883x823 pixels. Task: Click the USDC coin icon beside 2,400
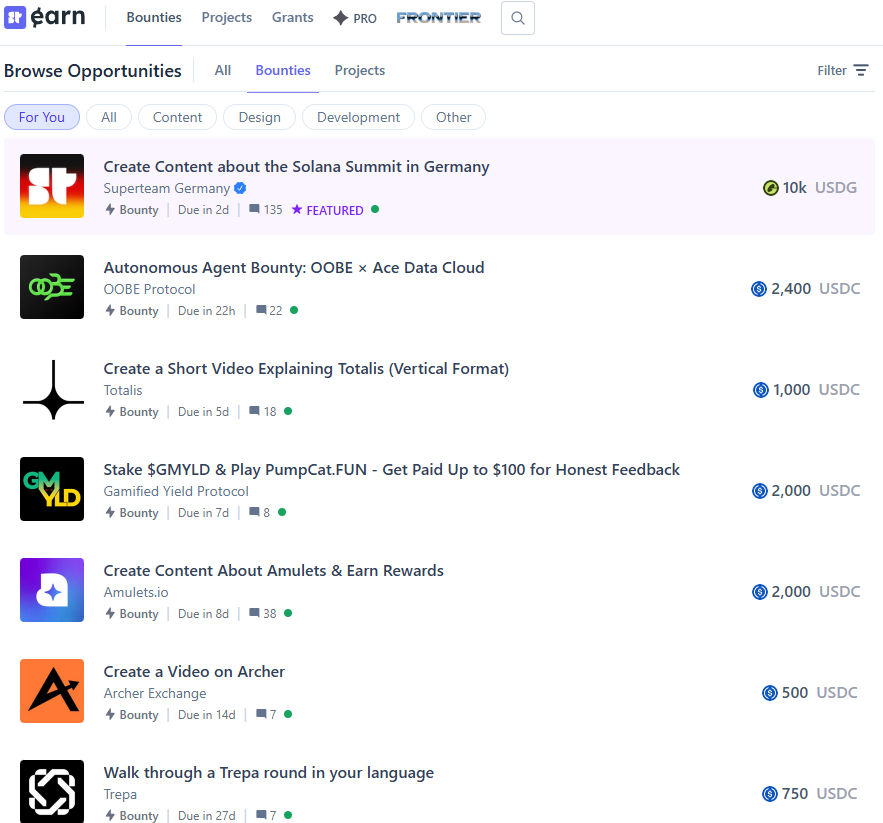point(759,289)
